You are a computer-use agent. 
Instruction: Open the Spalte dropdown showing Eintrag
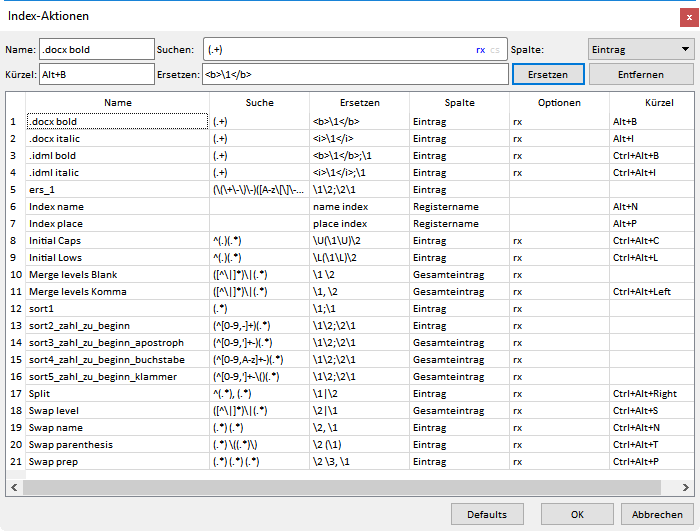(x=638, y=49)
